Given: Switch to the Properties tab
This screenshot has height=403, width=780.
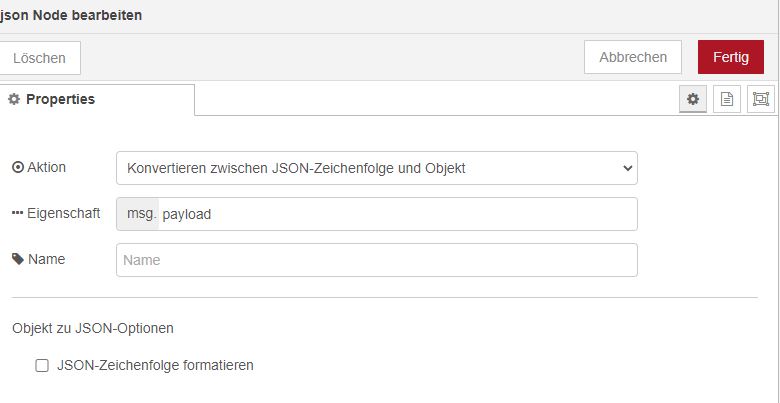Looking at the screenshot, I should click(60, 99).
